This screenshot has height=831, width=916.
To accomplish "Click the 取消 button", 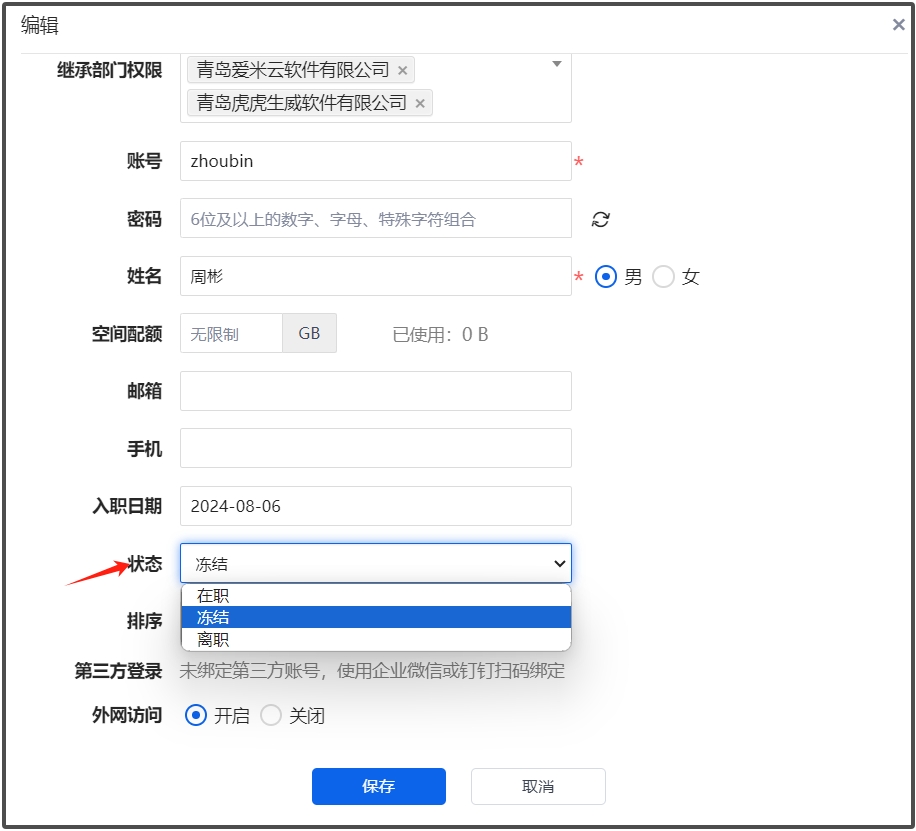I will click(x=538, y=786).
